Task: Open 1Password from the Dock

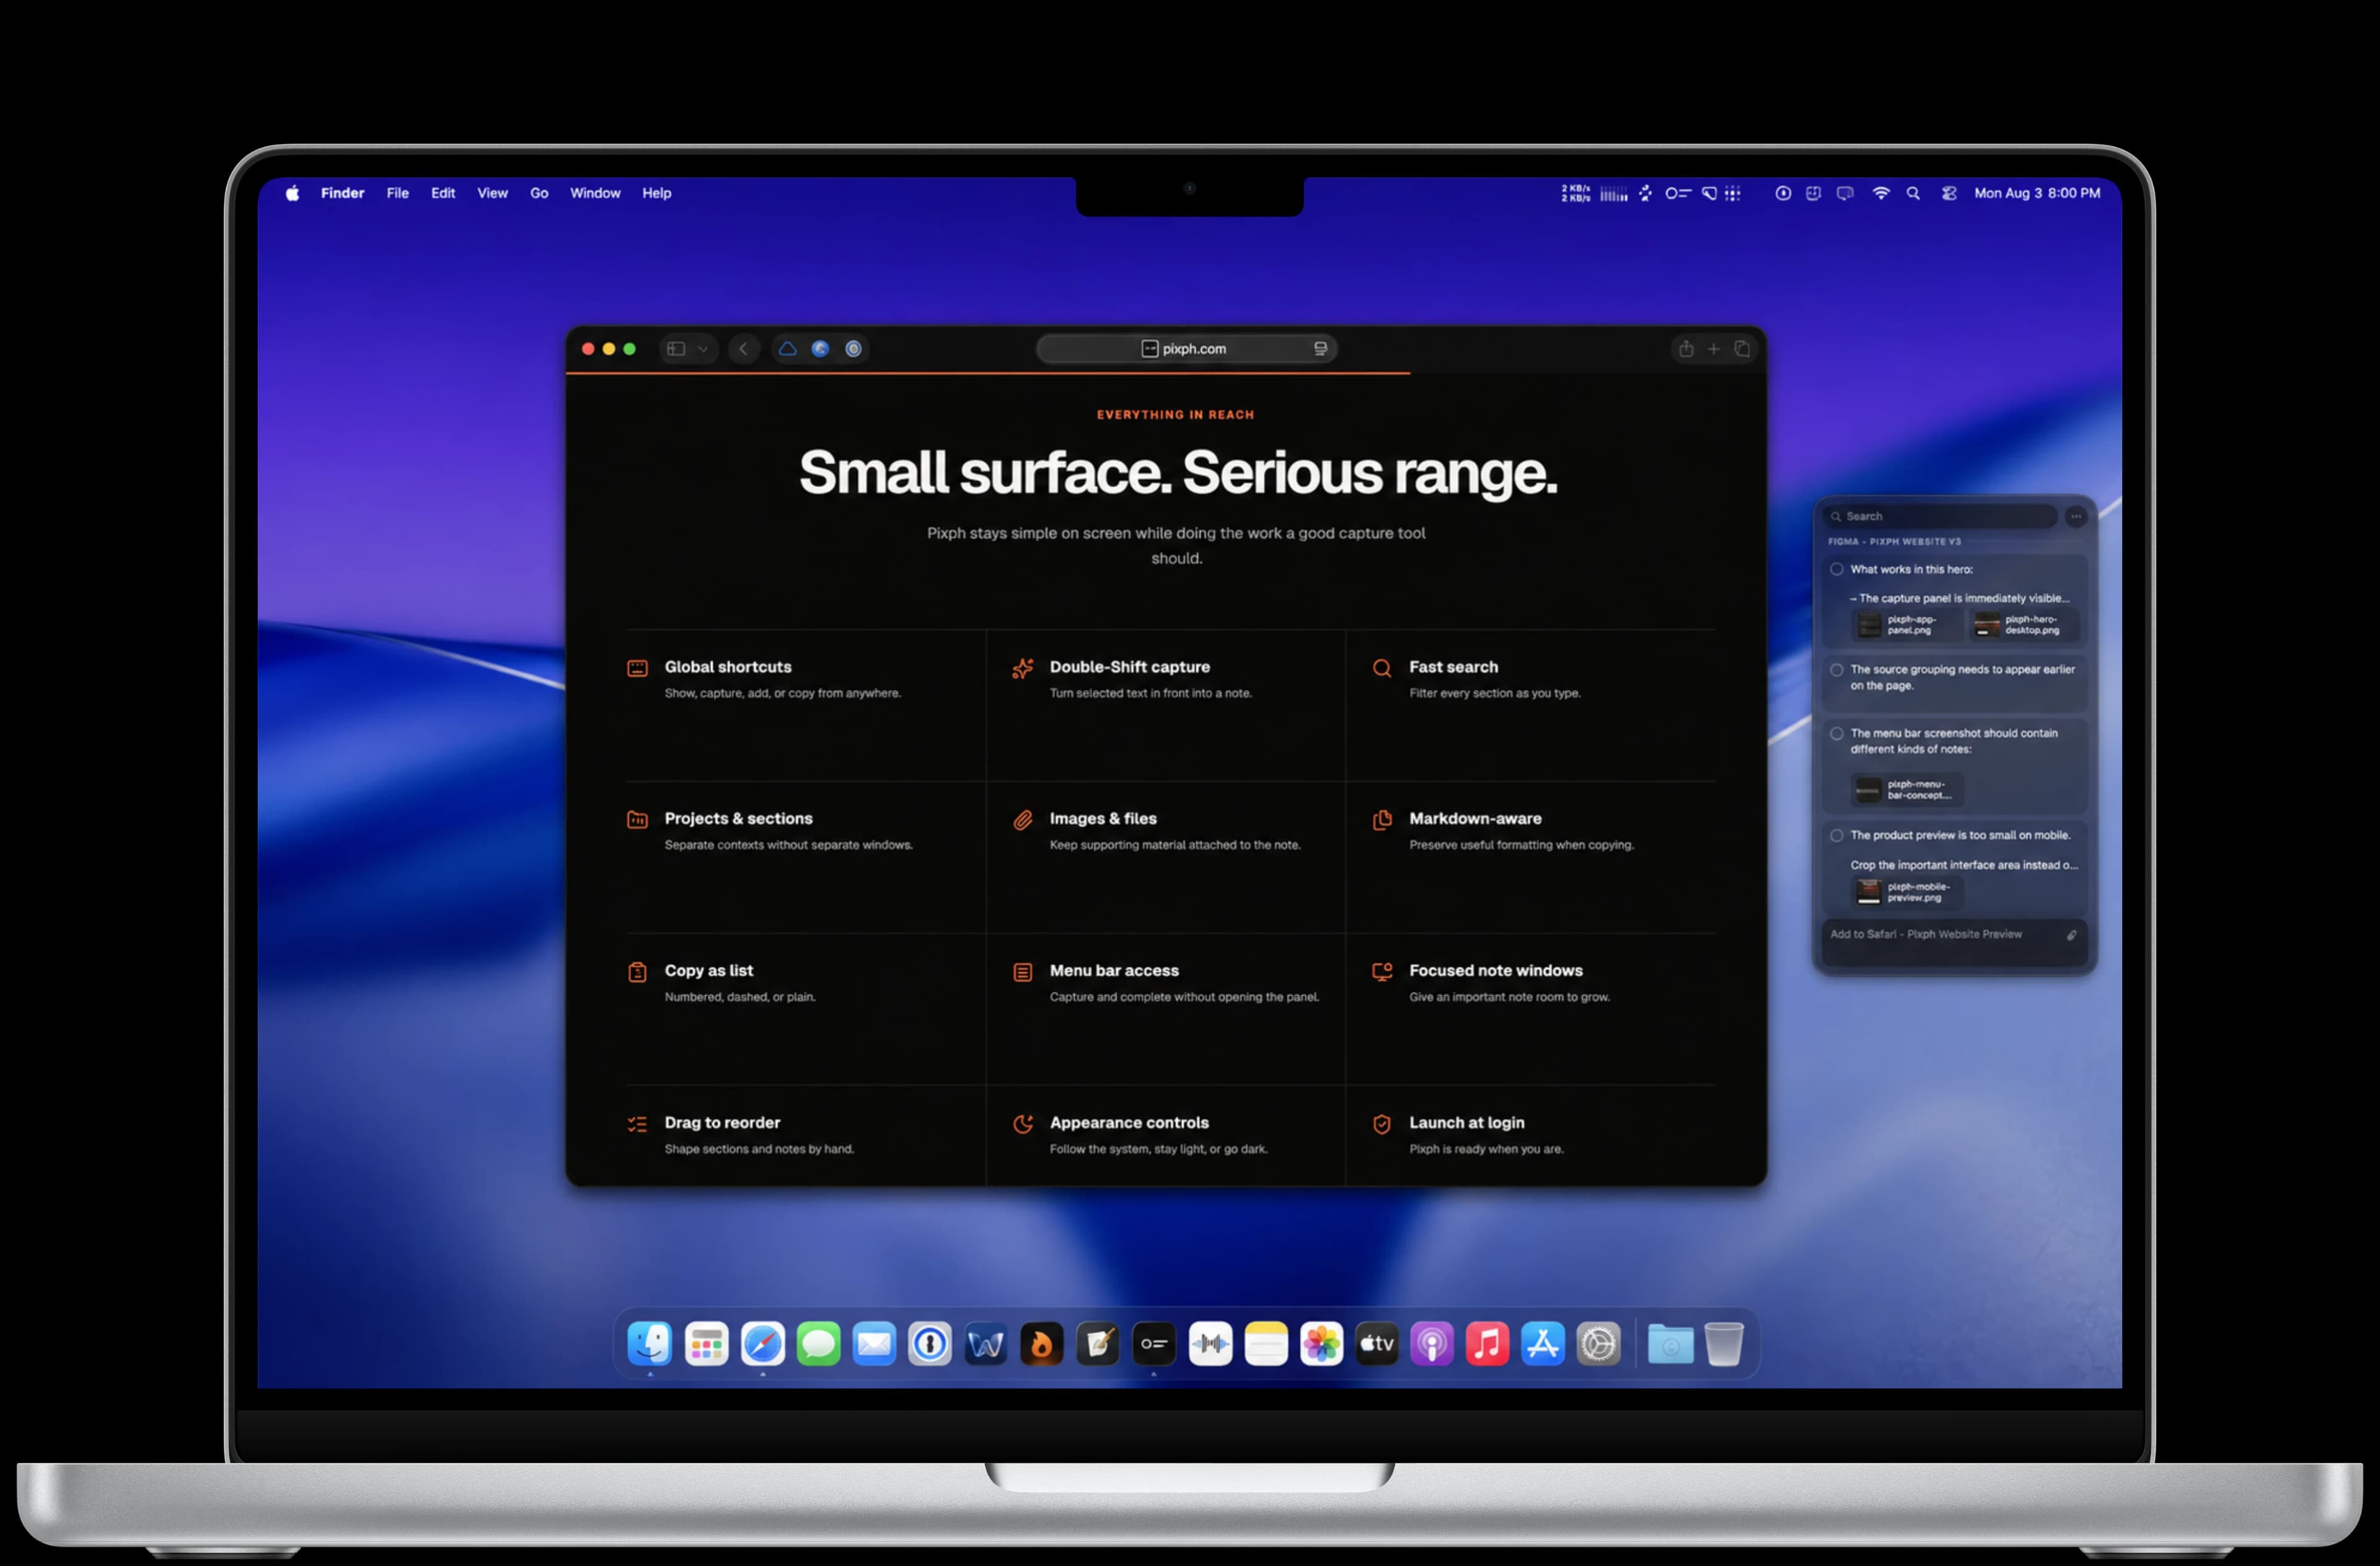Action: (x=930, y=1343)
